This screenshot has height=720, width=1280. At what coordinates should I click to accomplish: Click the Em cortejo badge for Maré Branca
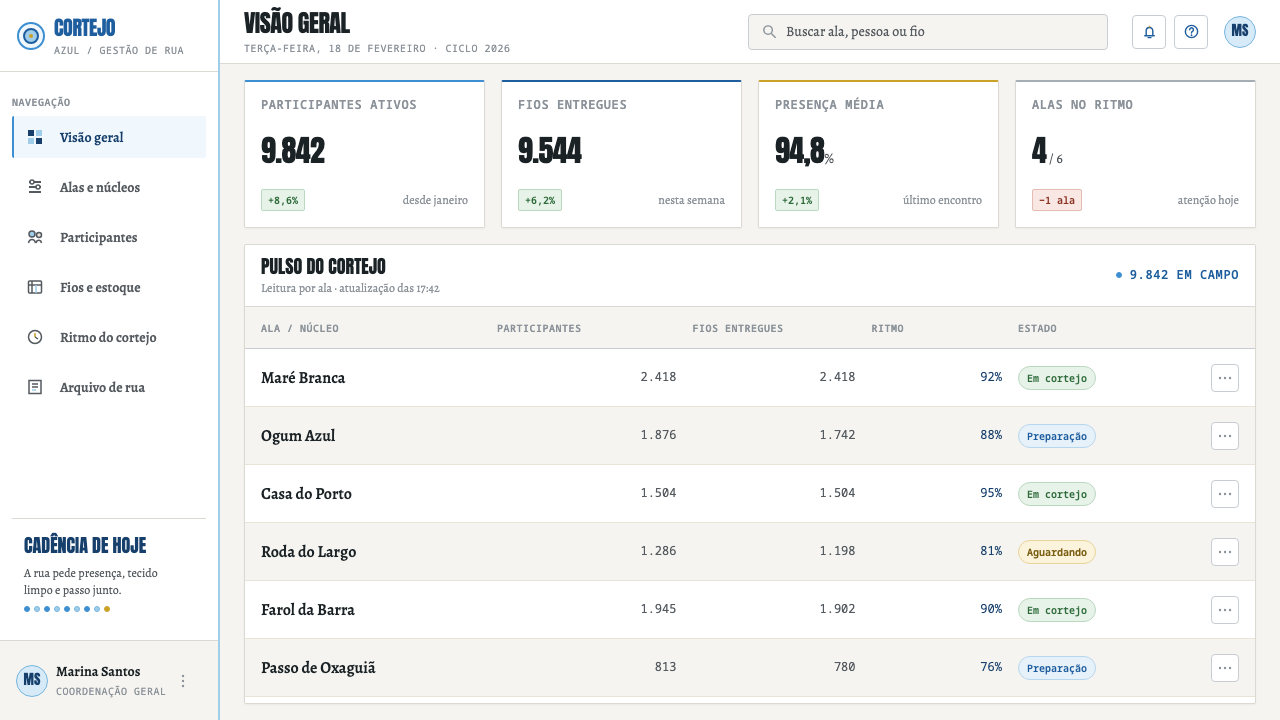[1057, 378]
